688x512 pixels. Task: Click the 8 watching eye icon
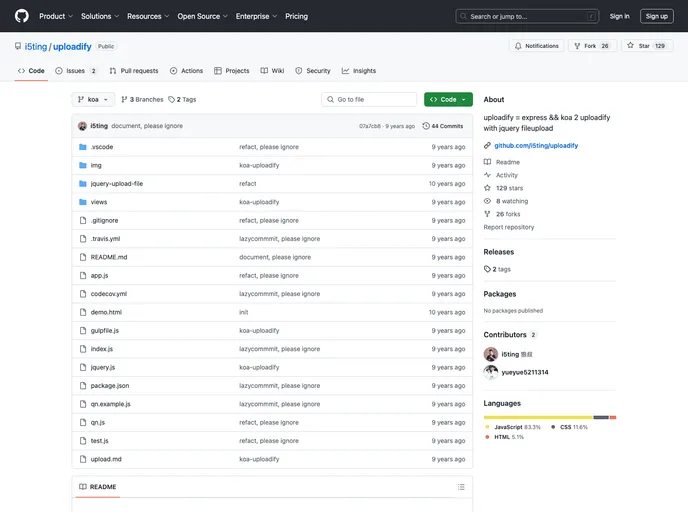tap(487, 201)
